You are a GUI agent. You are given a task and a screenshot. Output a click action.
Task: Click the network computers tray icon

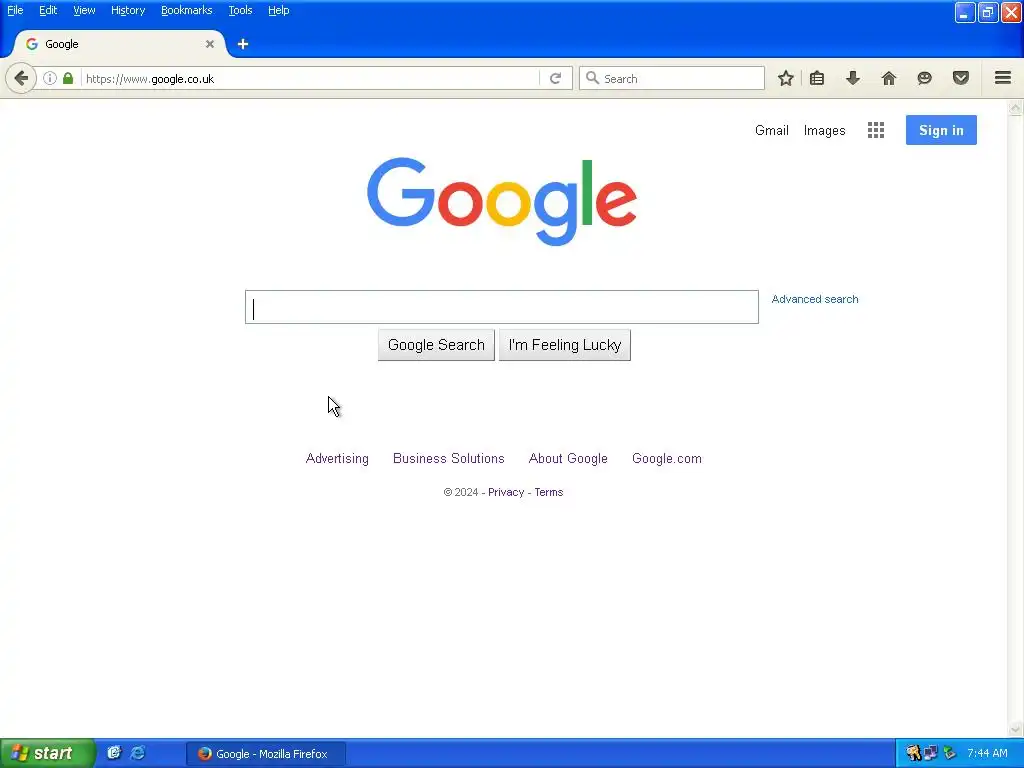[931, 753]
